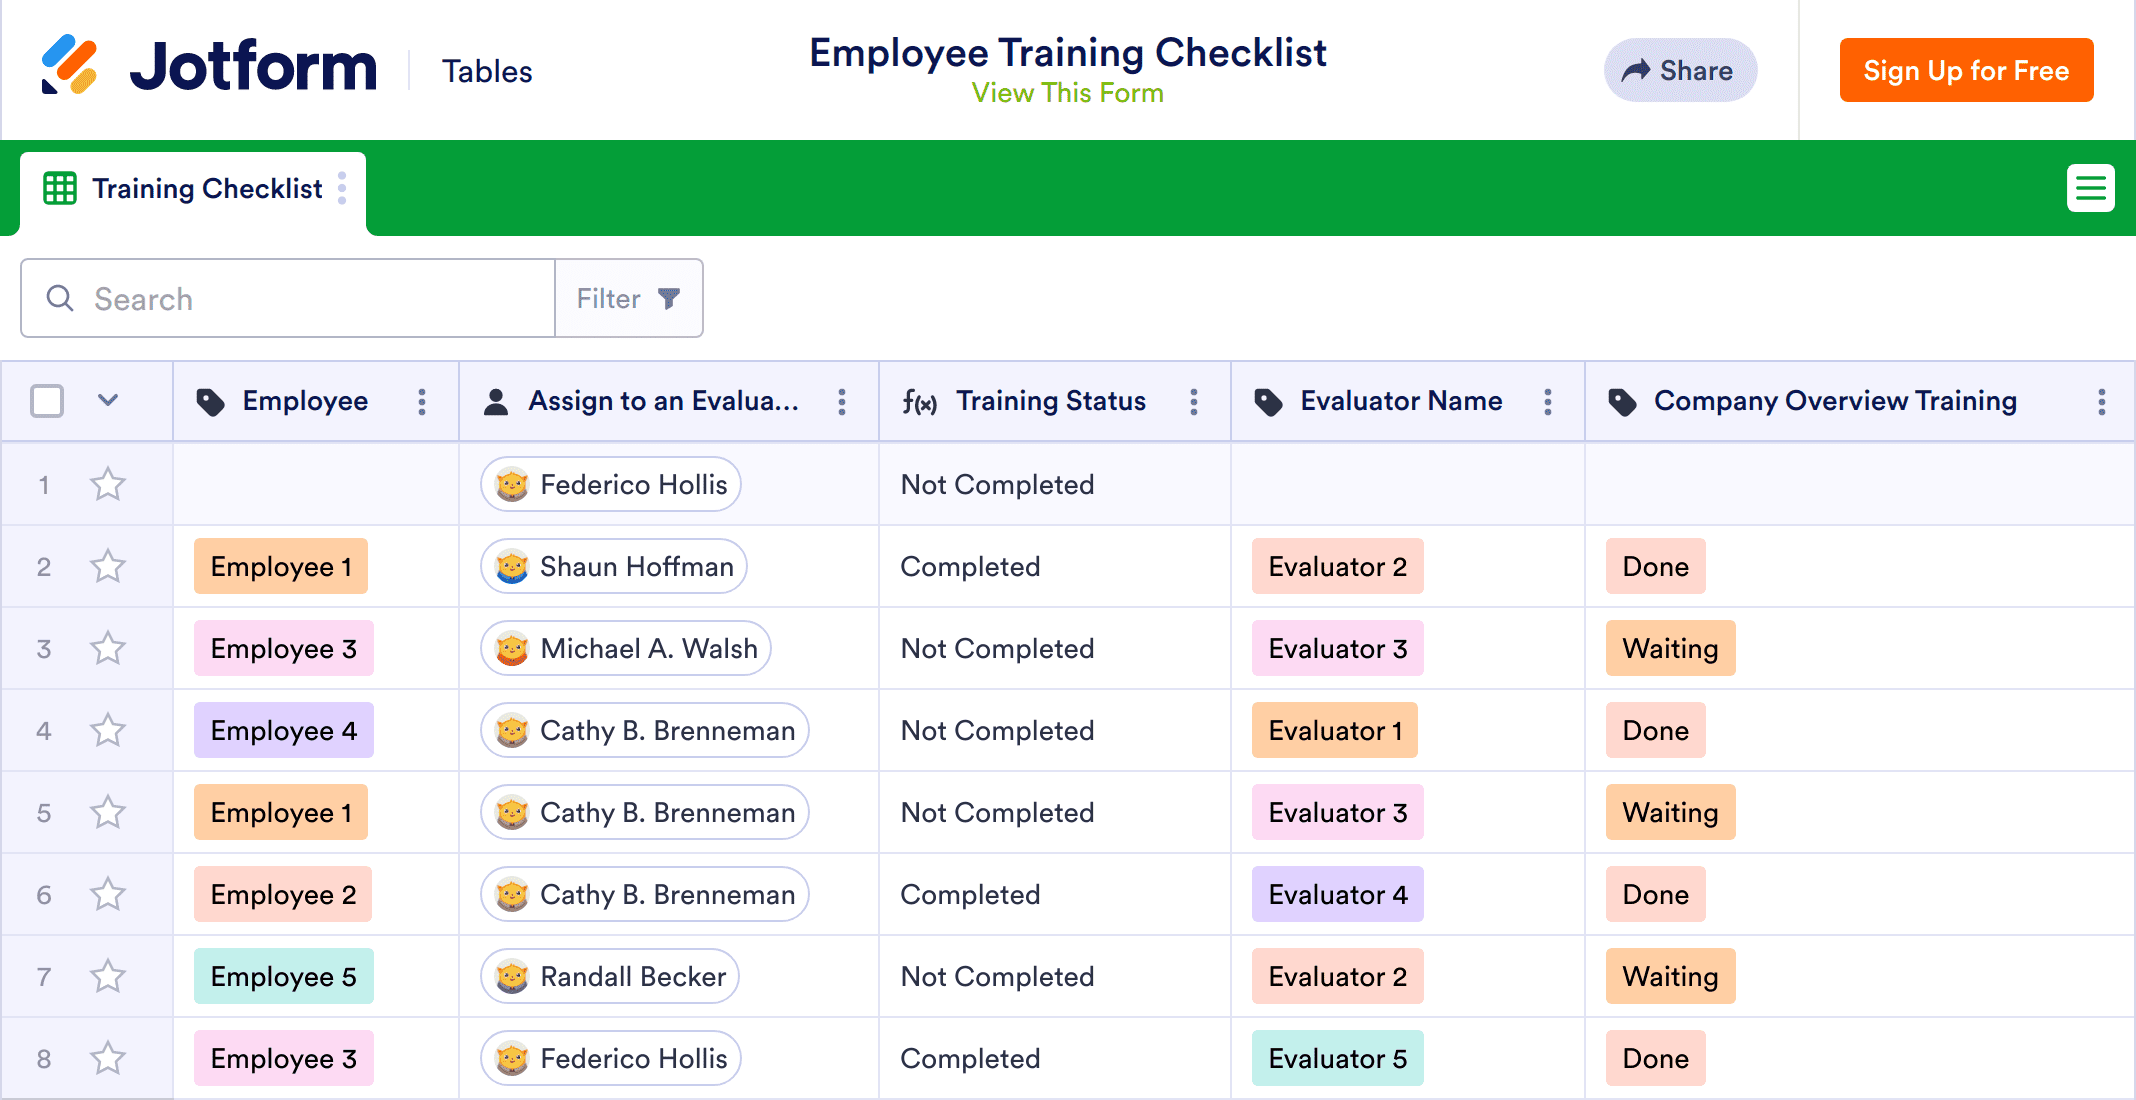Click the Share button
The image size is (2136, 1100).
[1680, 70]
